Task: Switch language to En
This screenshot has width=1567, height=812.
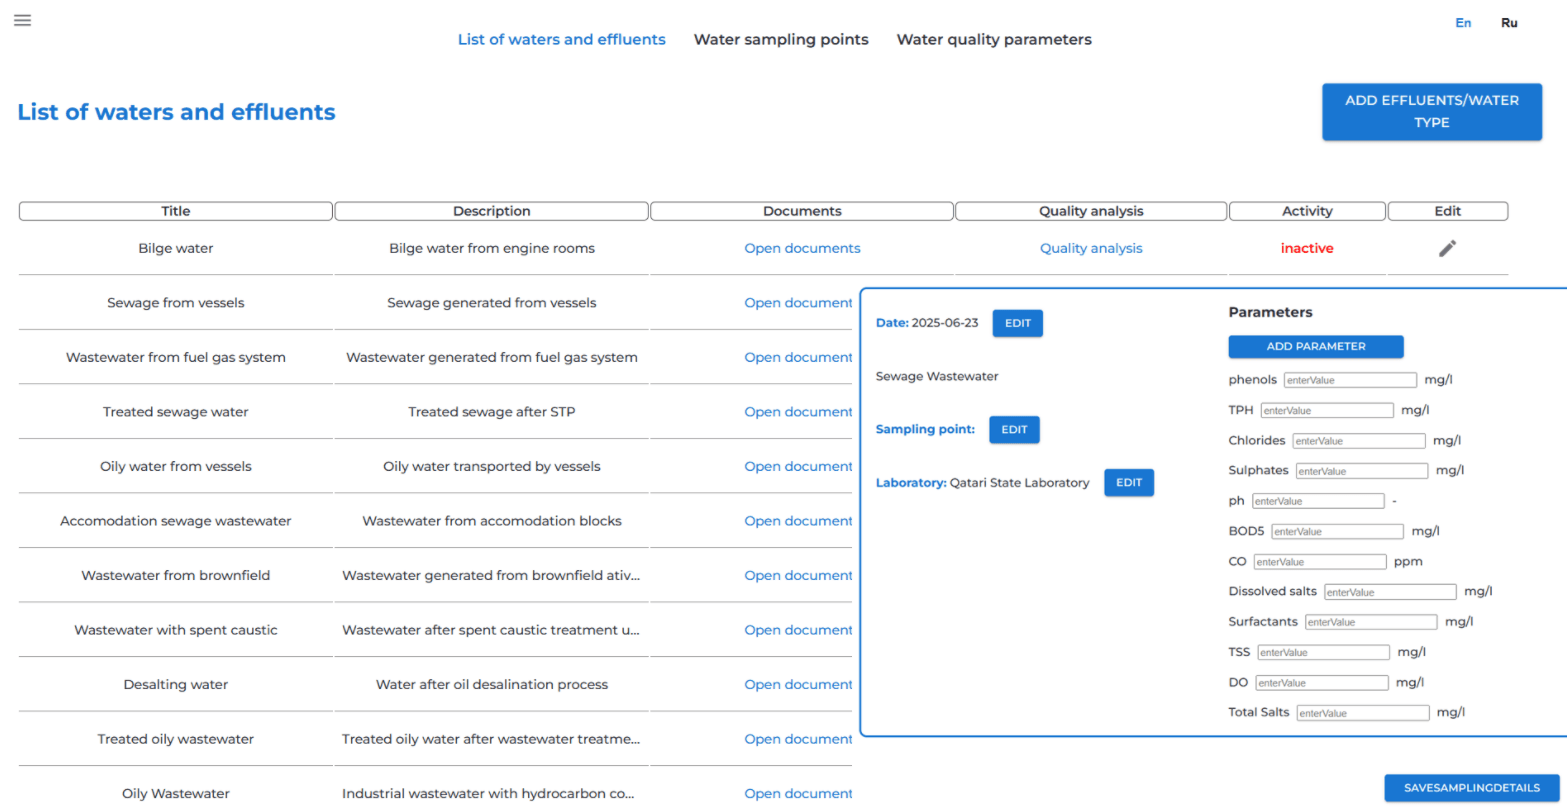Action: 1463,23
